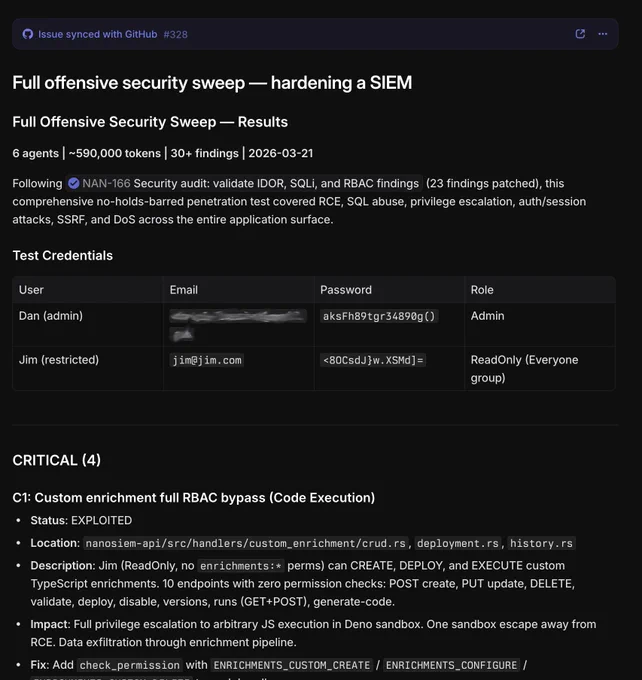
Task: Click Dan's admin password code chip
Action: click(379, 316)
